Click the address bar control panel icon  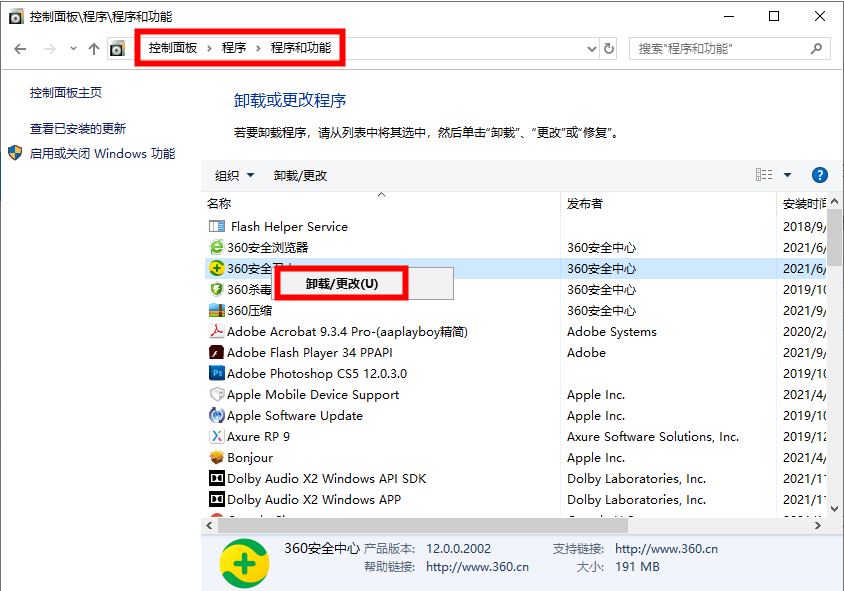click(x=117, y=49)
